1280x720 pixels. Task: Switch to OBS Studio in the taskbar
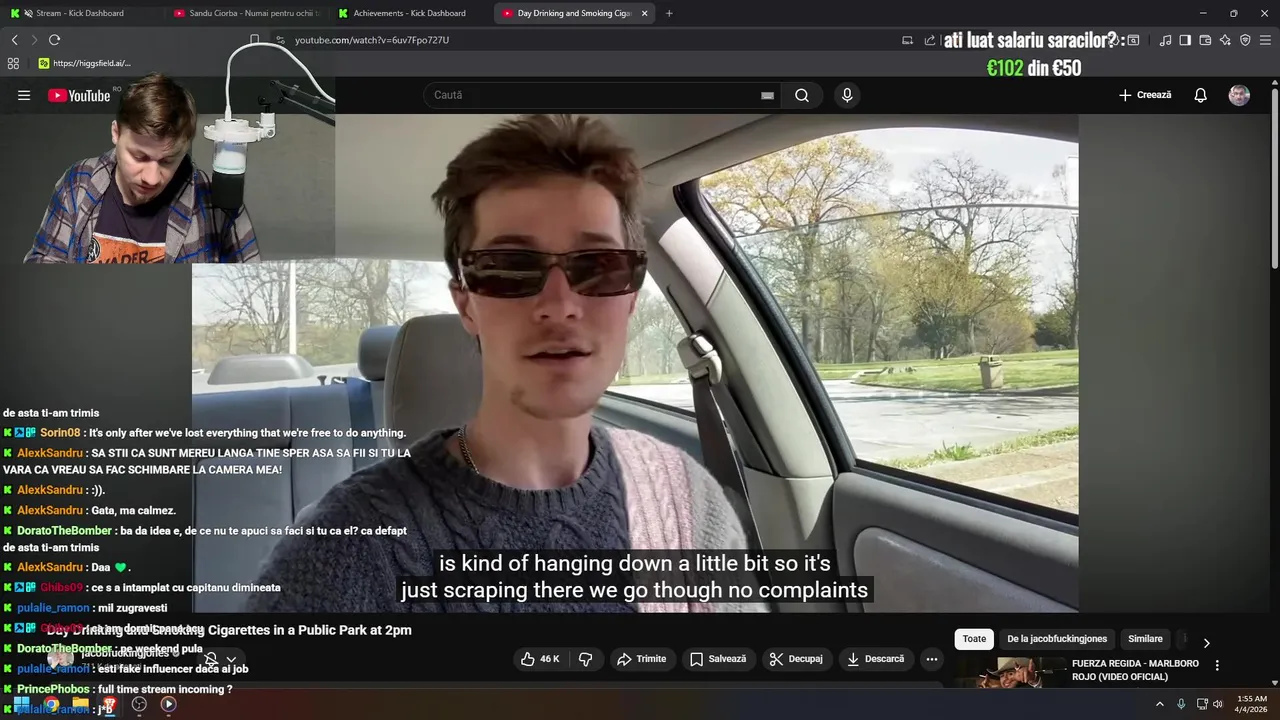pyautogui.click(x=139, y=704)
